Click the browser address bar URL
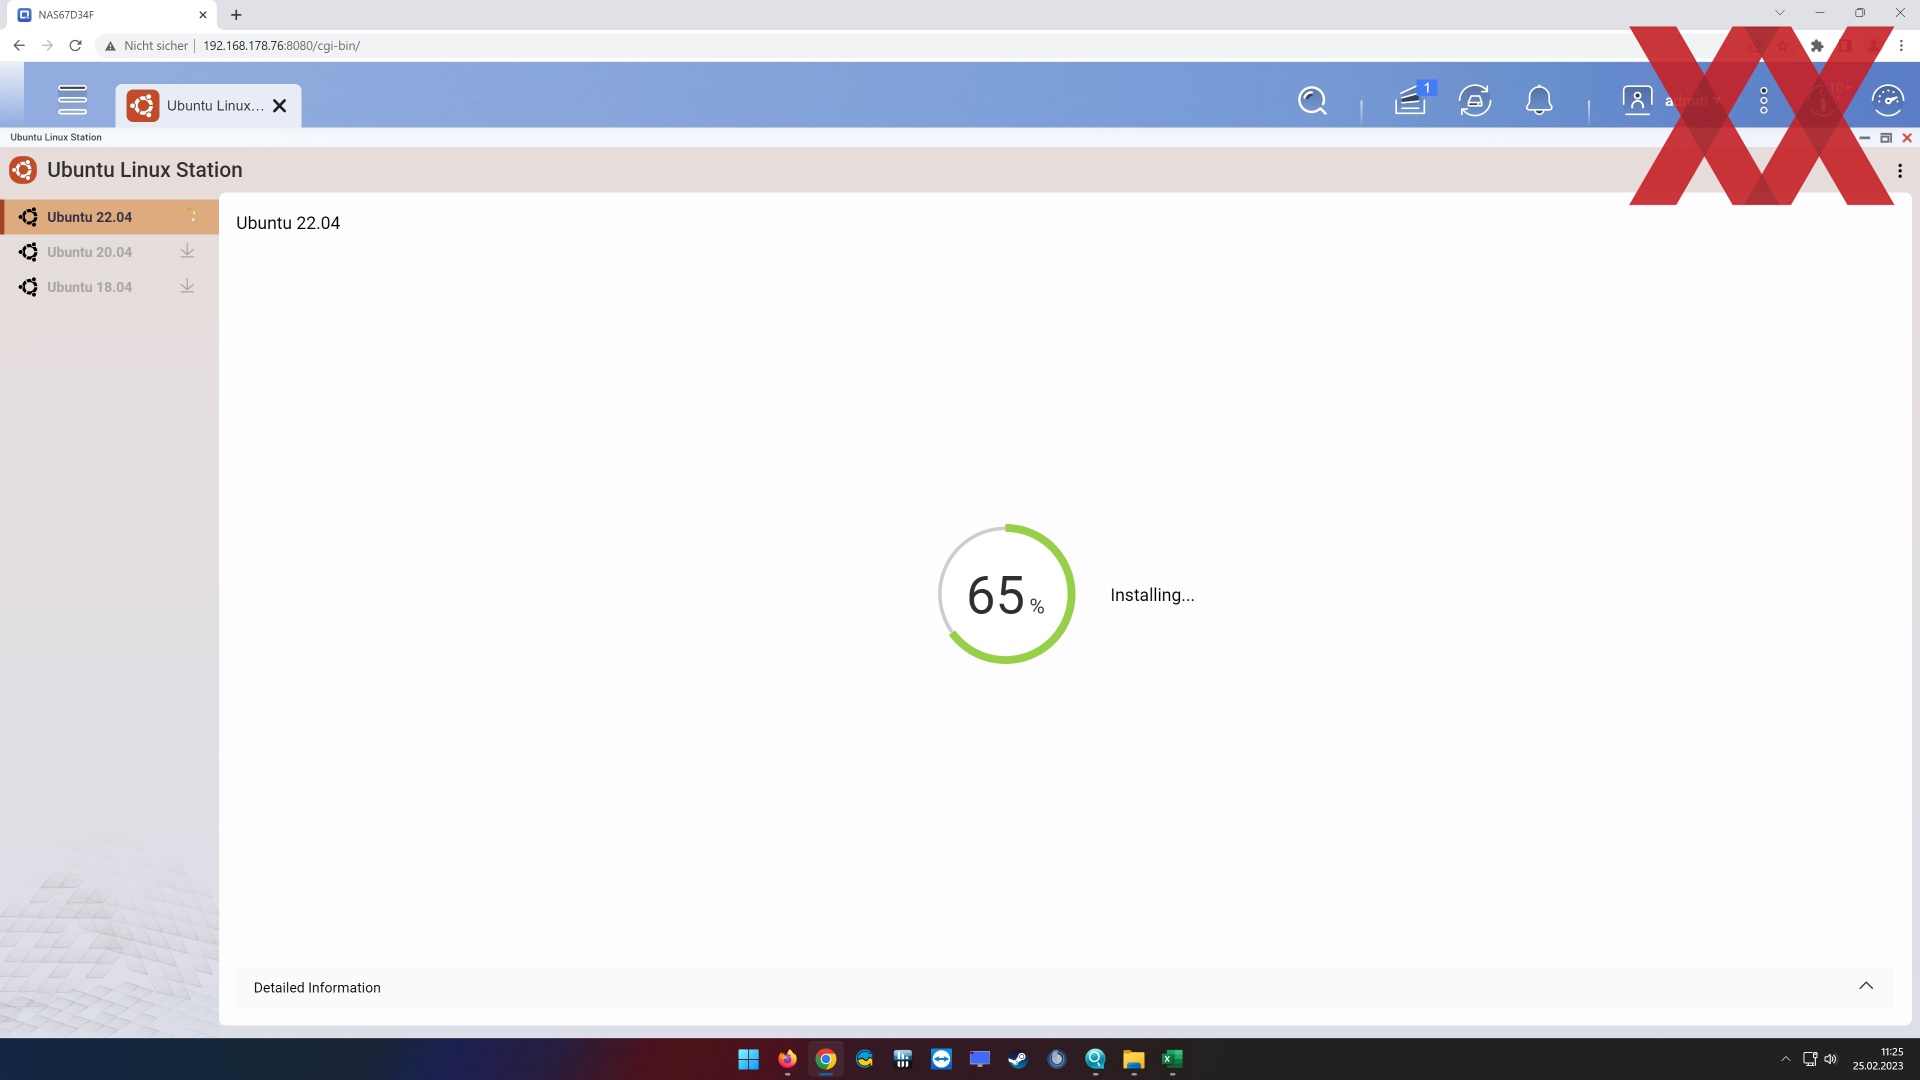This screenshot has width=1920, height=1080. click(281, 46)
